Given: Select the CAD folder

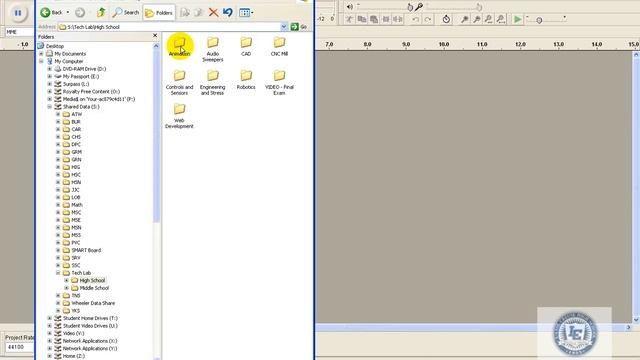Looking at the screenshot, I should (x=246, y=47).
